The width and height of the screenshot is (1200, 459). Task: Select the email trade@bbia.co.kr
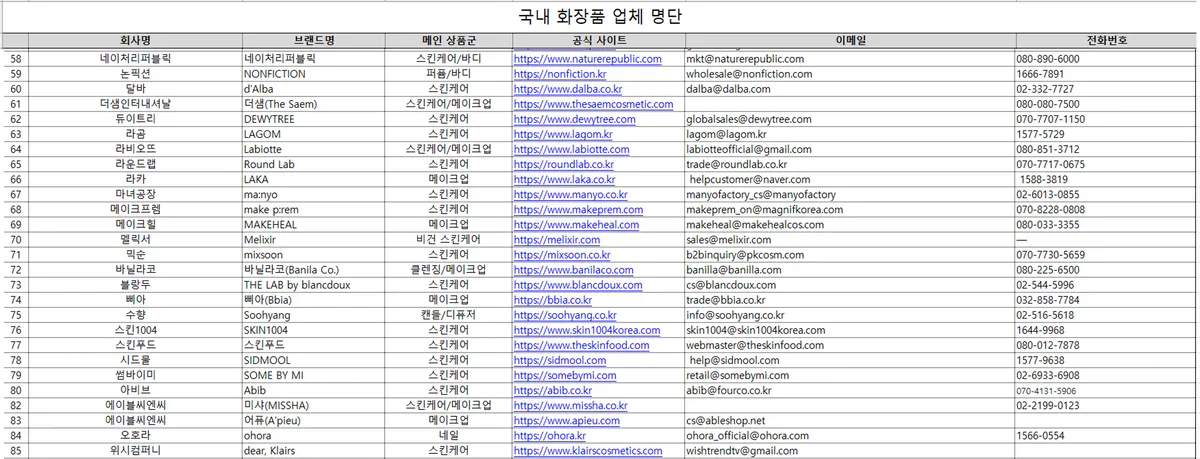tap(849, 300)
